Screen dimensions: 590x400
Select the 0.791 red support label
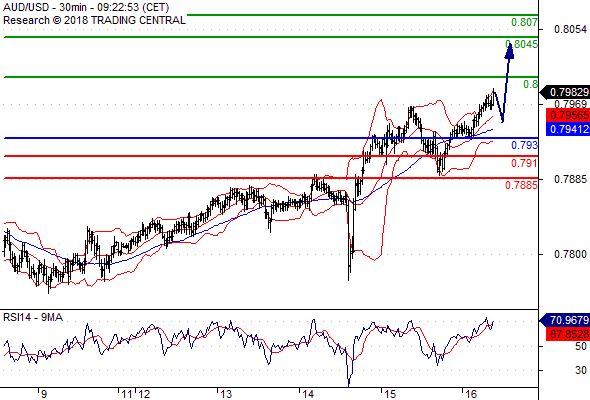click(524, 163)
